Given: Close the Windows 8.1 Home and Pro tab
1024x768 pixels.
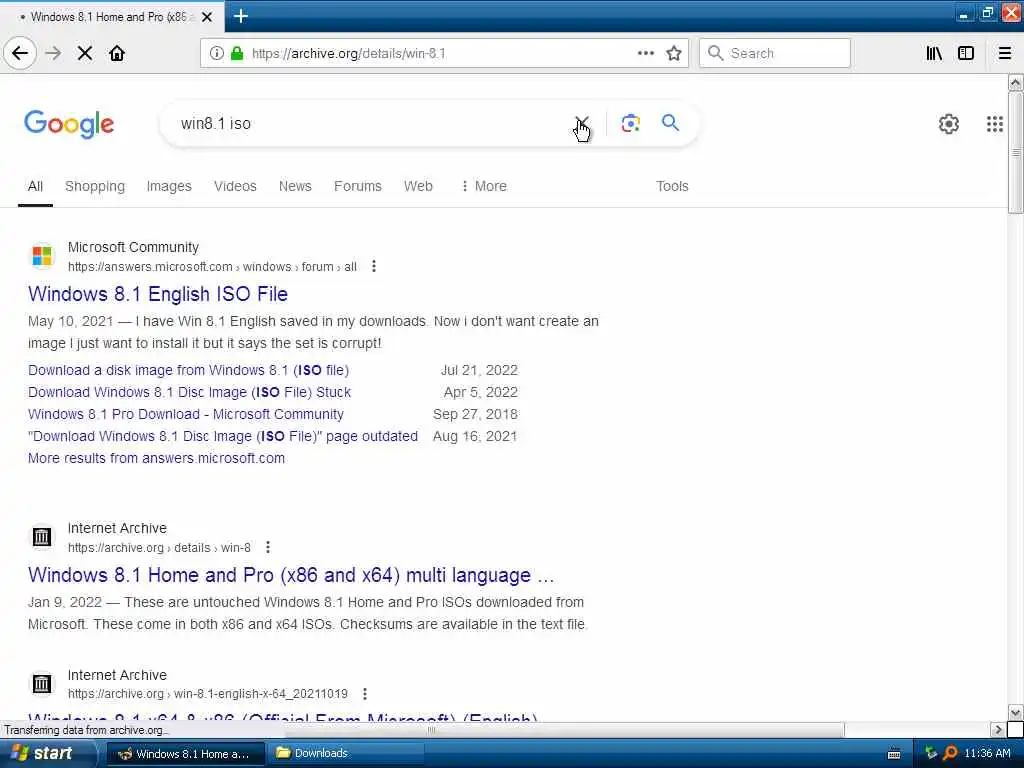Looking at the screenshot, I should click(207, 17).
